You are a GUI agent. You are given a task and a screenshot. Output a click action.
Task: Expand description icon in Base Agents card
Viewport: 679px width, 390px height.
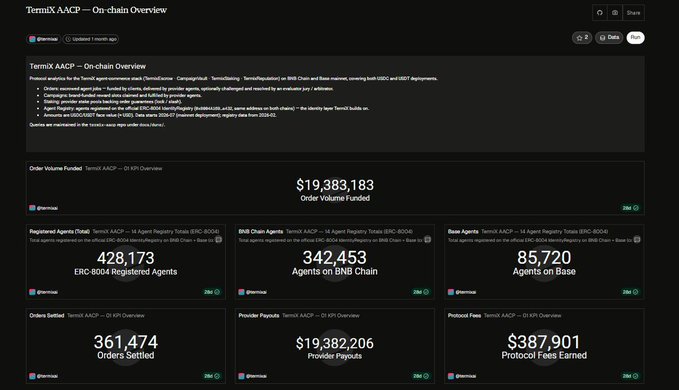click(637, 239)
